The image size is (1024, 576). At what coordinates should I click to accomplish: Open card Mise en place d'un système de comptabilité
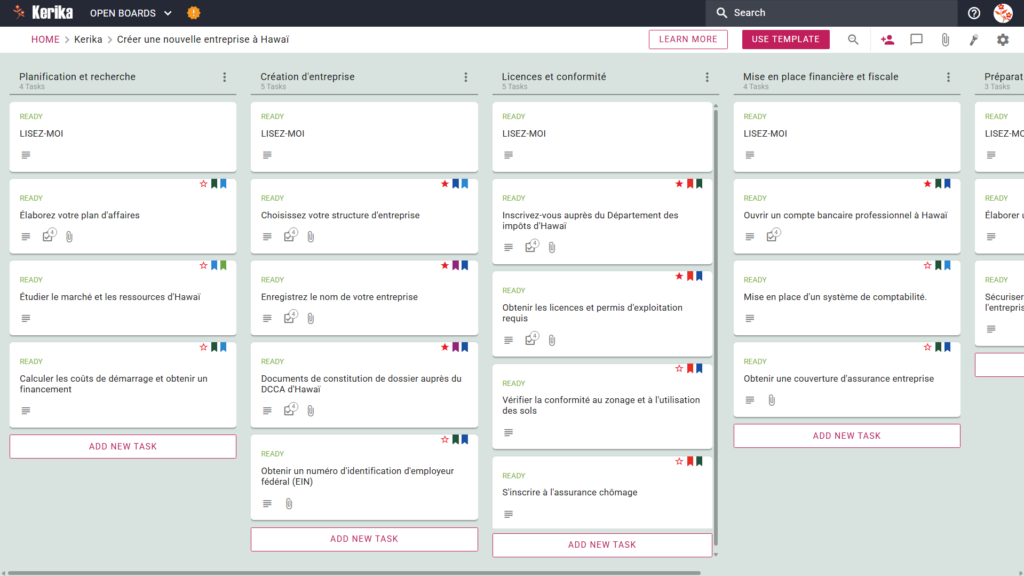click(846, 298)
